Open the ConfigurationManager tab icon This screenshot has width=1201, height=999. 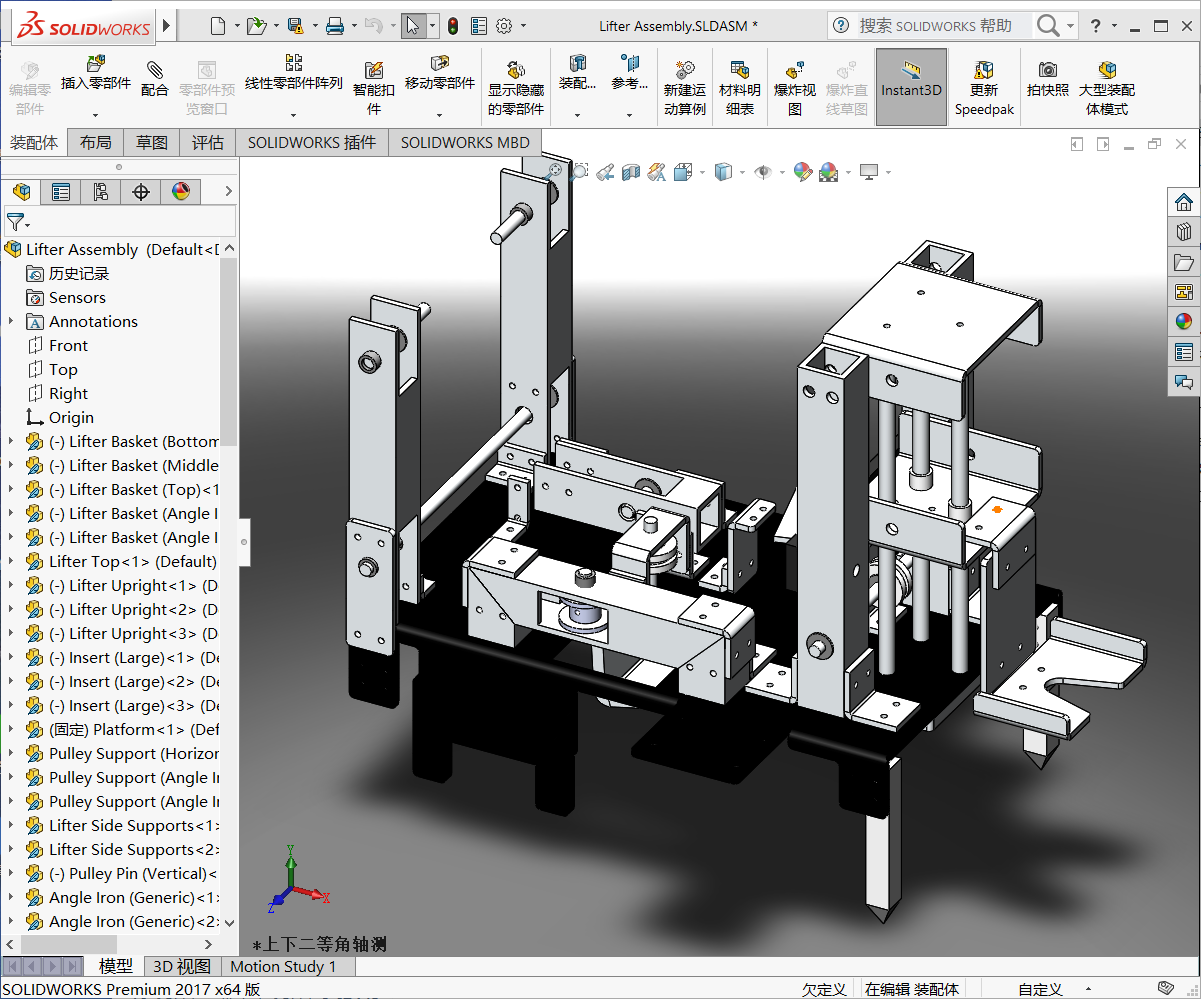(x=101, y=192)
